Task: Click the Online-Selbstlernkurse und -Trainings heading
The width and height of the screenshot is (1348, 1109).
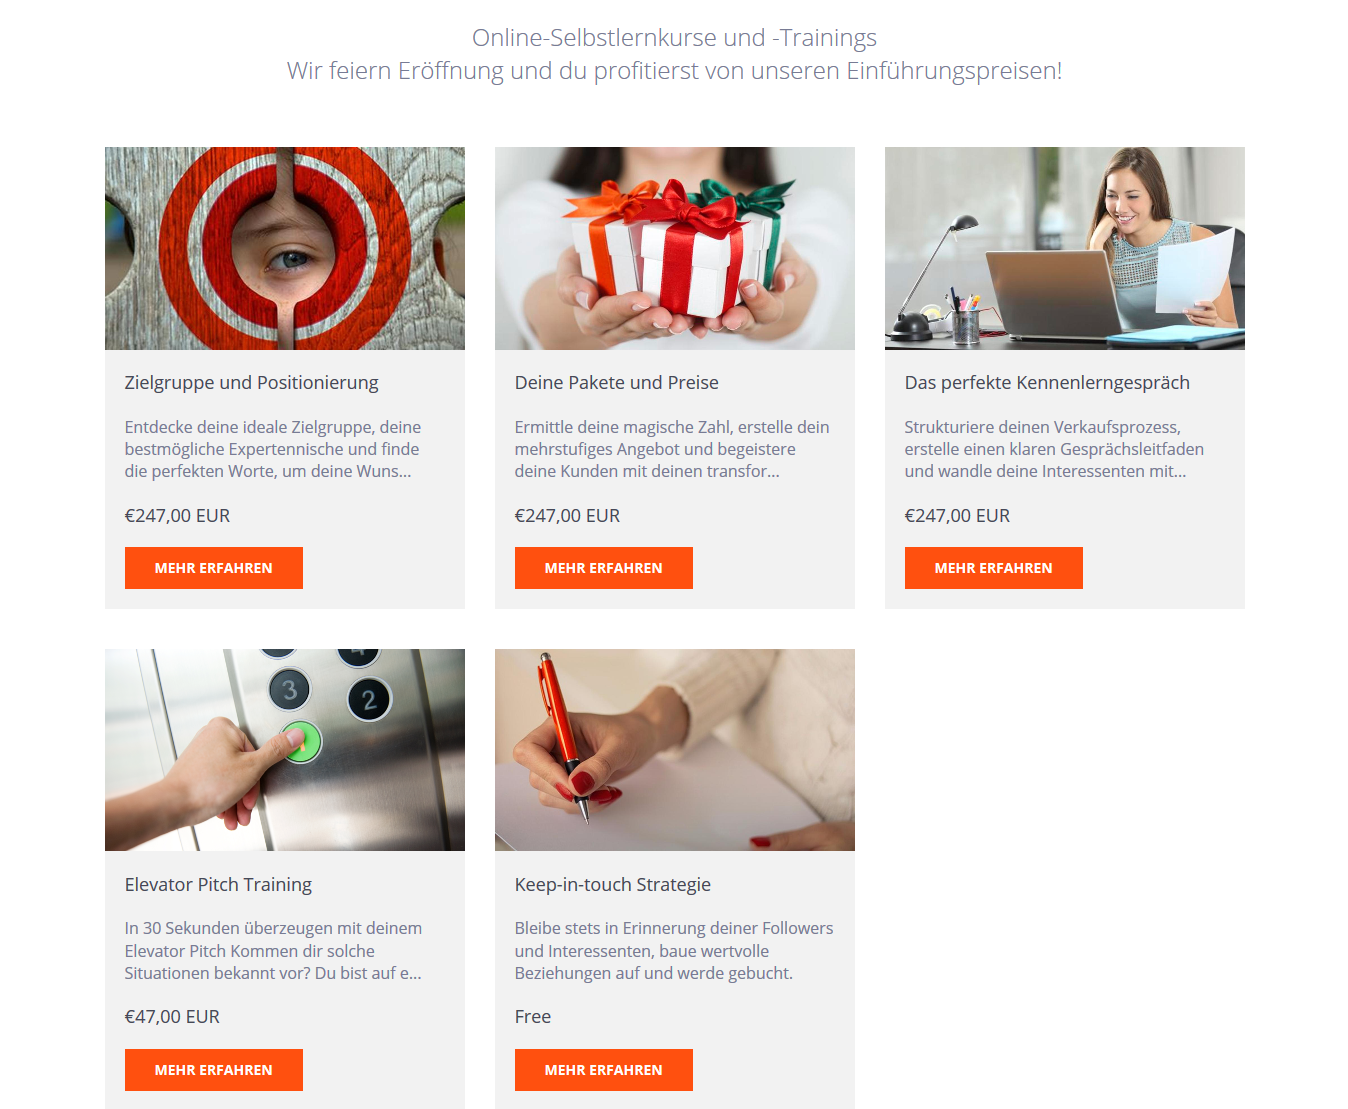Action: tap(674, 38)
